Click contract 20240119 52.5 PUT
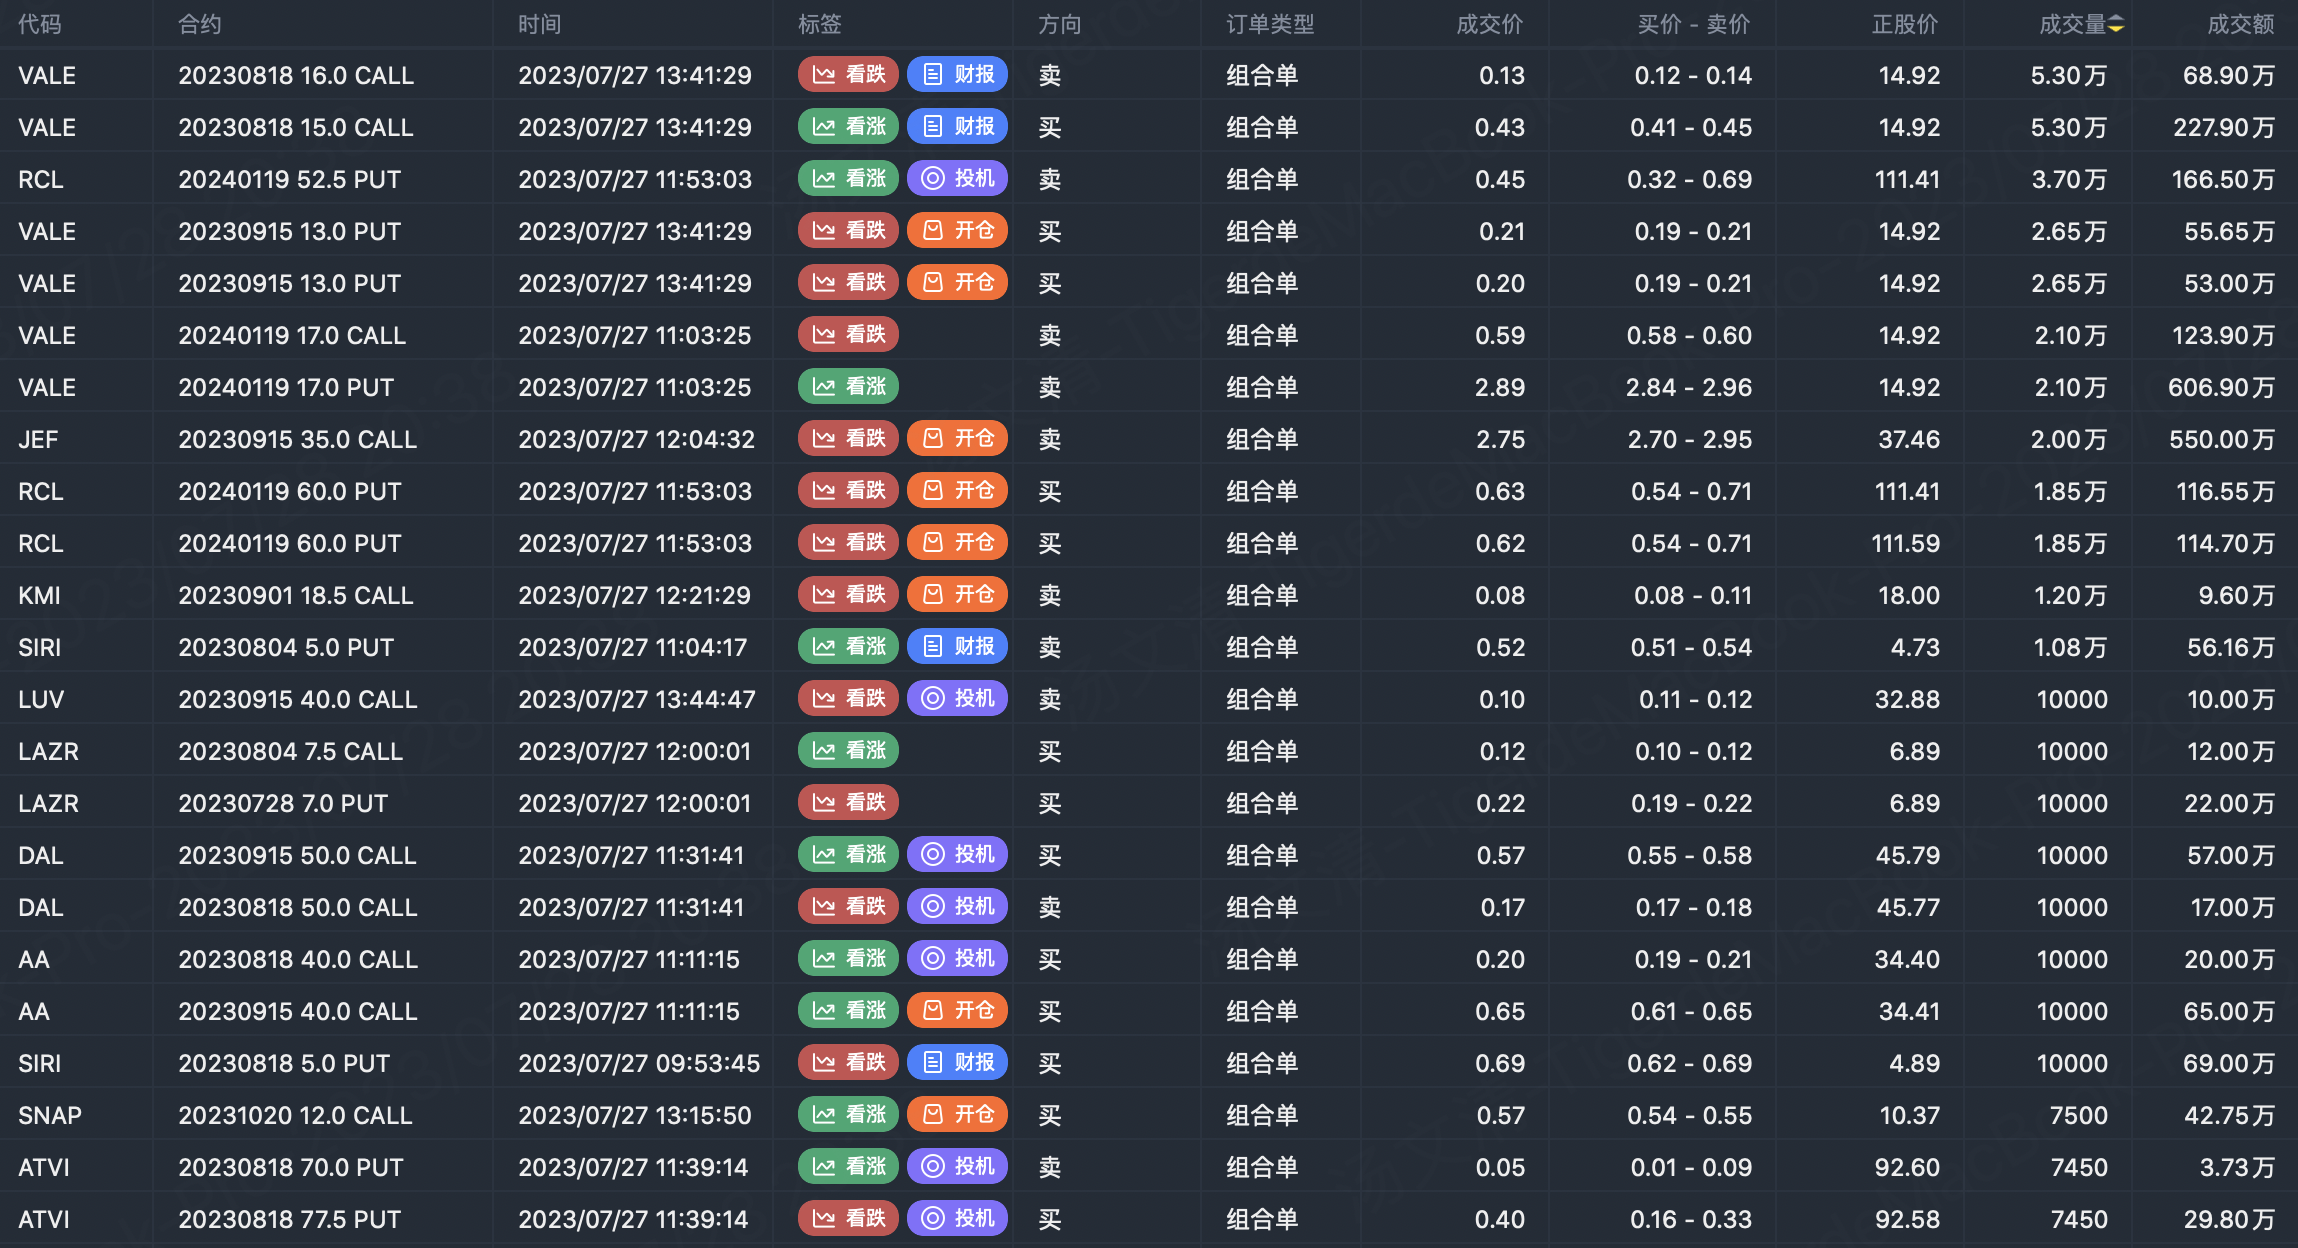Image resolution: width=2298 pixels, height=1248 pixels. pos(289,180)
